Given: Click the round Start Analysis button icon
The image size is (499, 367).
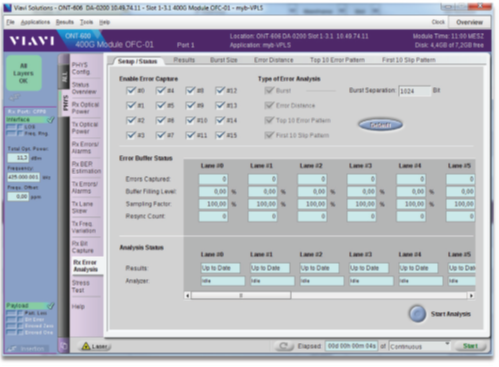Looking at the screenshot, I should coord(417,314).
